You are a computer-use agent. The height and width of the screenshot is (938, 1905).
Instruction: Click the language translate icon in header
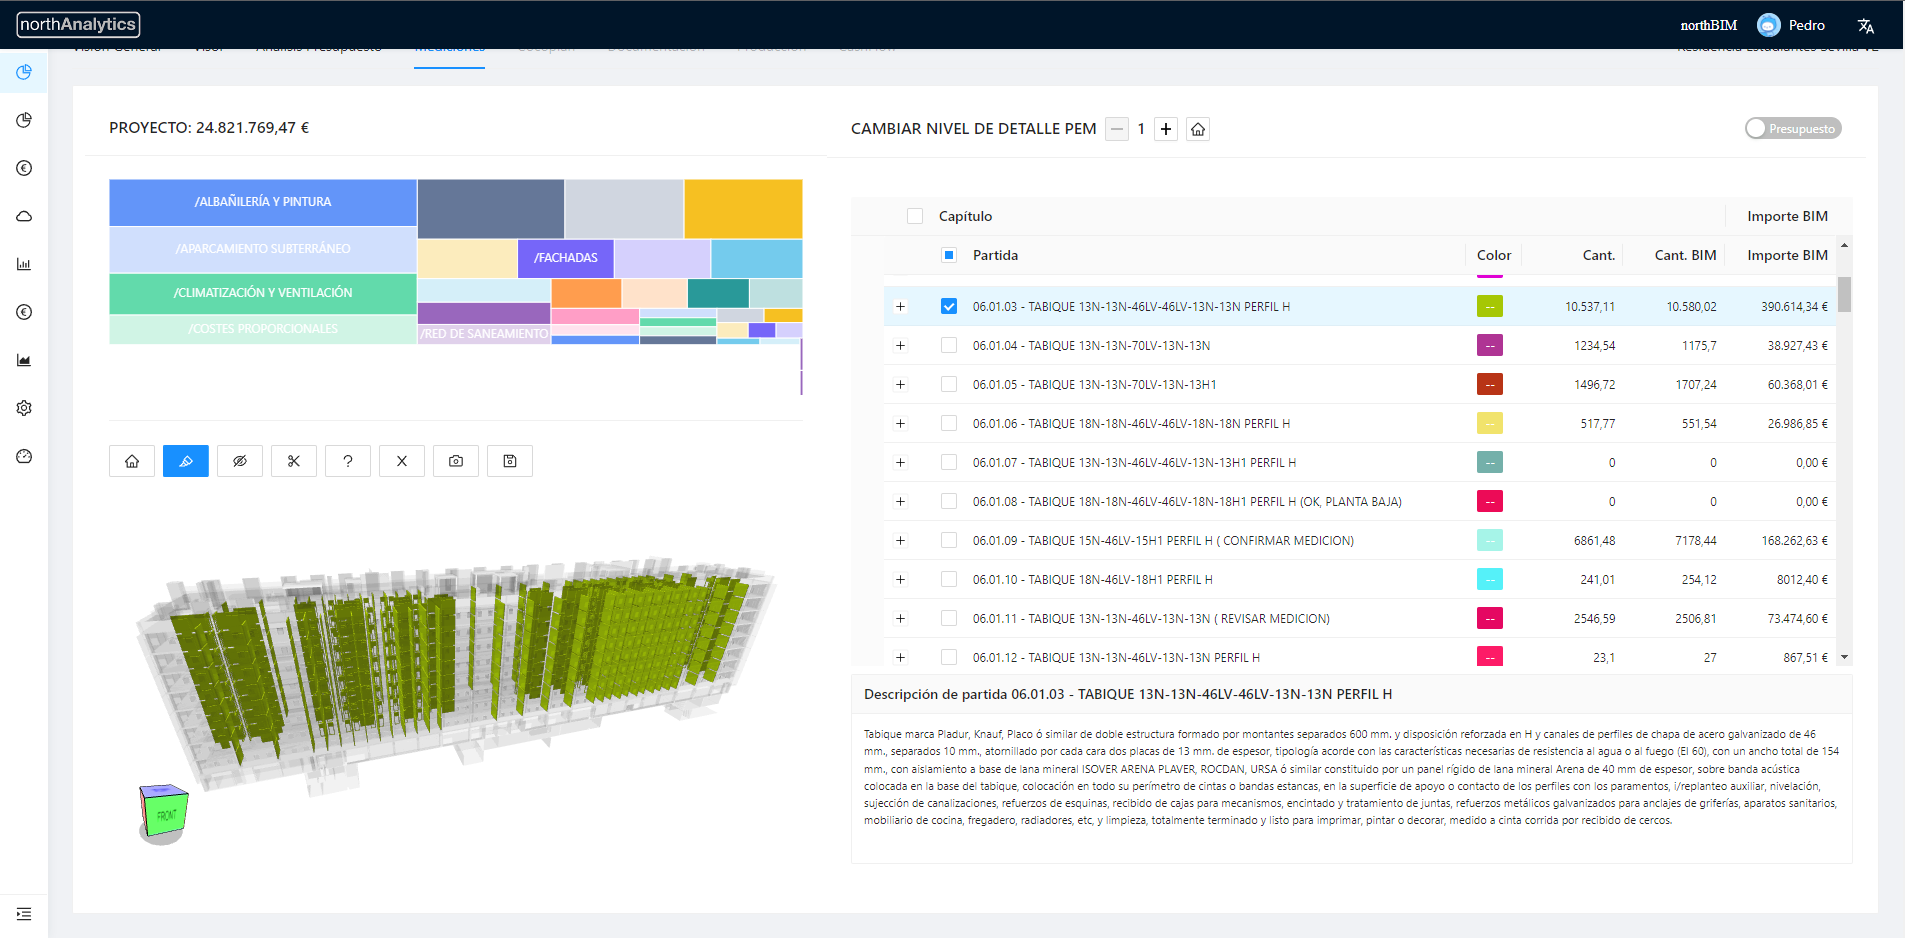coord(1865,26)
